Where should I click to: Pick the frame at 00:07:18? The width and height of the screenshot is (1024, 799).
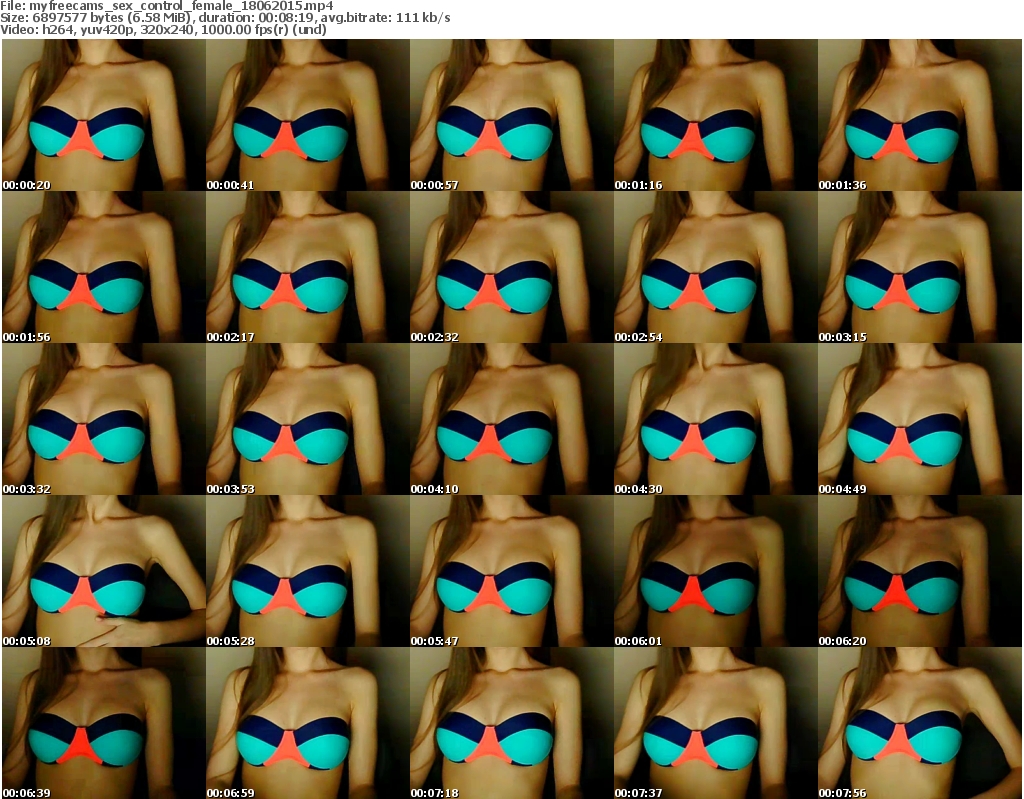coord(511,723)
